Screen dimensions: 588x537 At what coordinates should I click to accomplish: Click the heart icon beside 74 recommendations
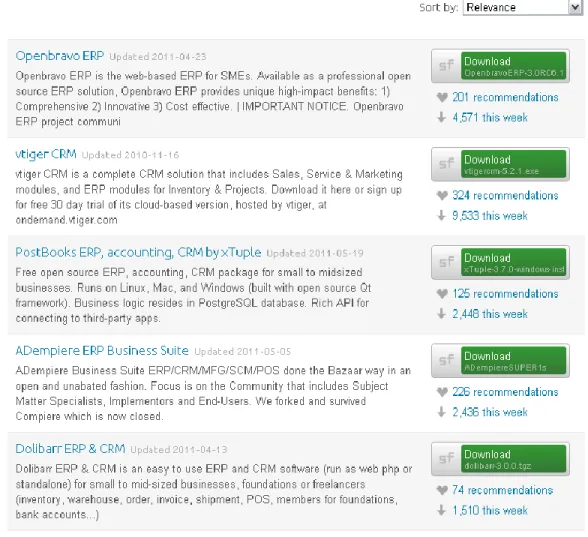click(442, 490)
